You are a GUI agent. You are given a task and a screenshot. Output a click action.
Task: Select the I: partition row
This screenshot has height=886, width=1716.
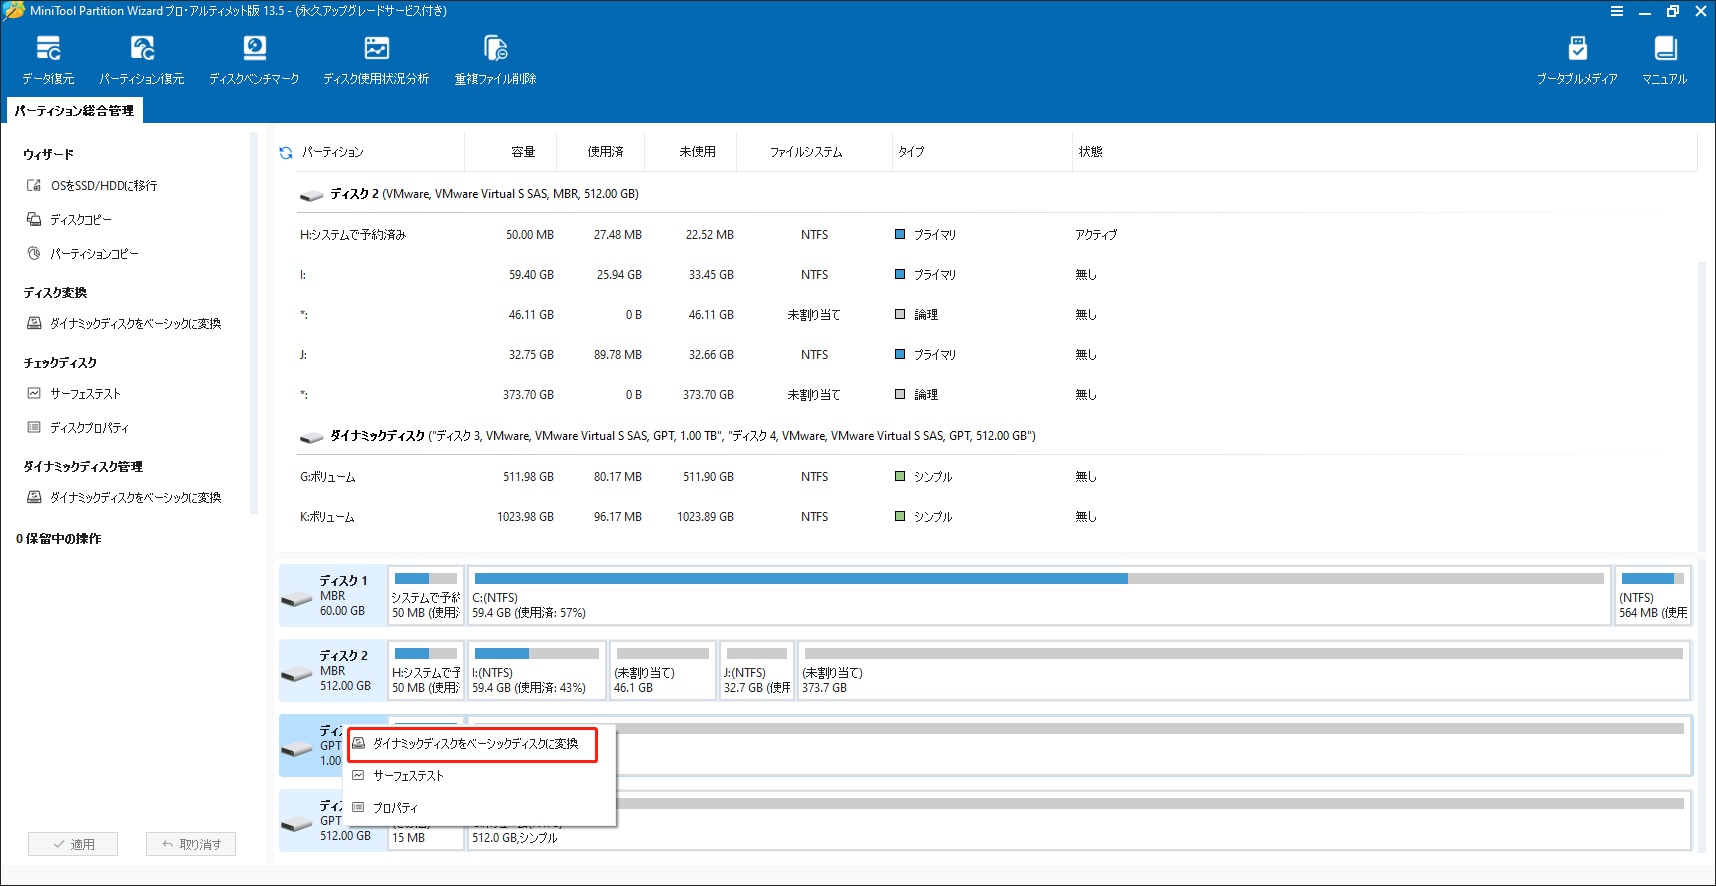996,275
